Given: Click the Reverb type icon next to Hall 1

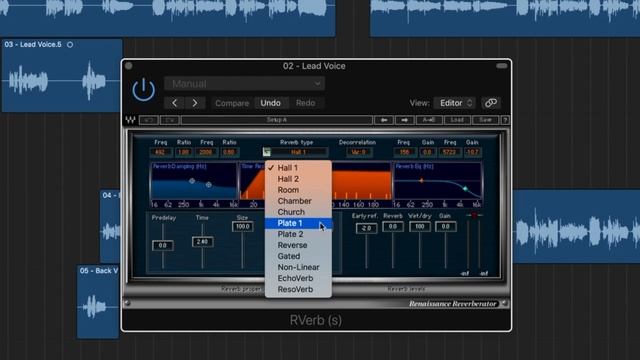Looking at the screenshot, I should click(267, 152).
